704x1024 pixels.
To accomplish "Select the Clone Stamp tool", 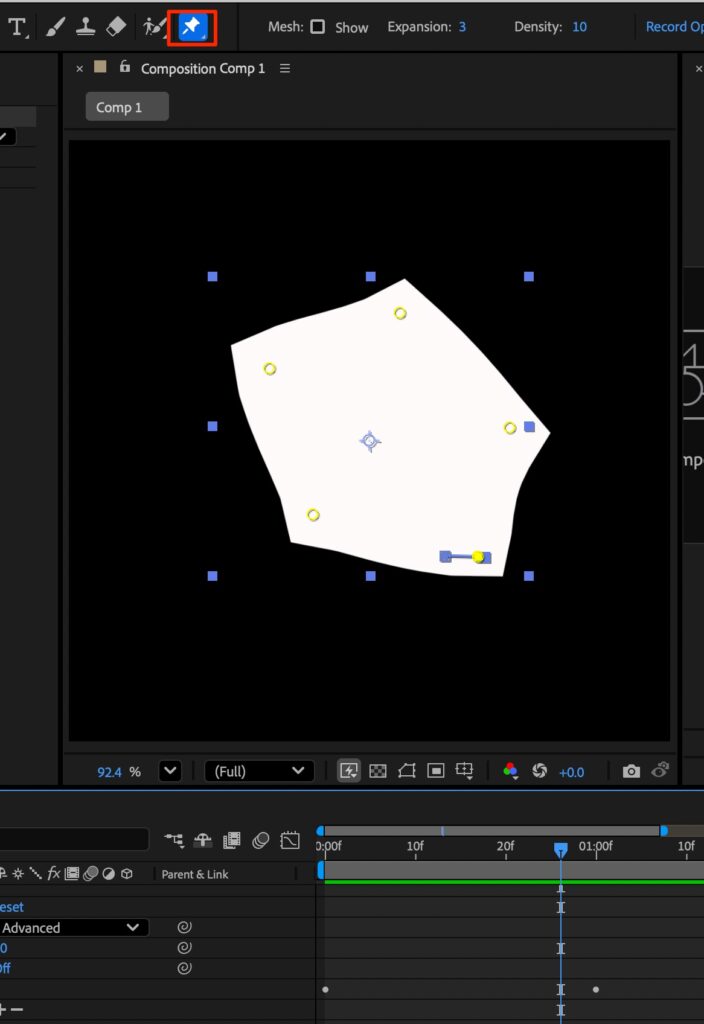I will pos(86,27).
